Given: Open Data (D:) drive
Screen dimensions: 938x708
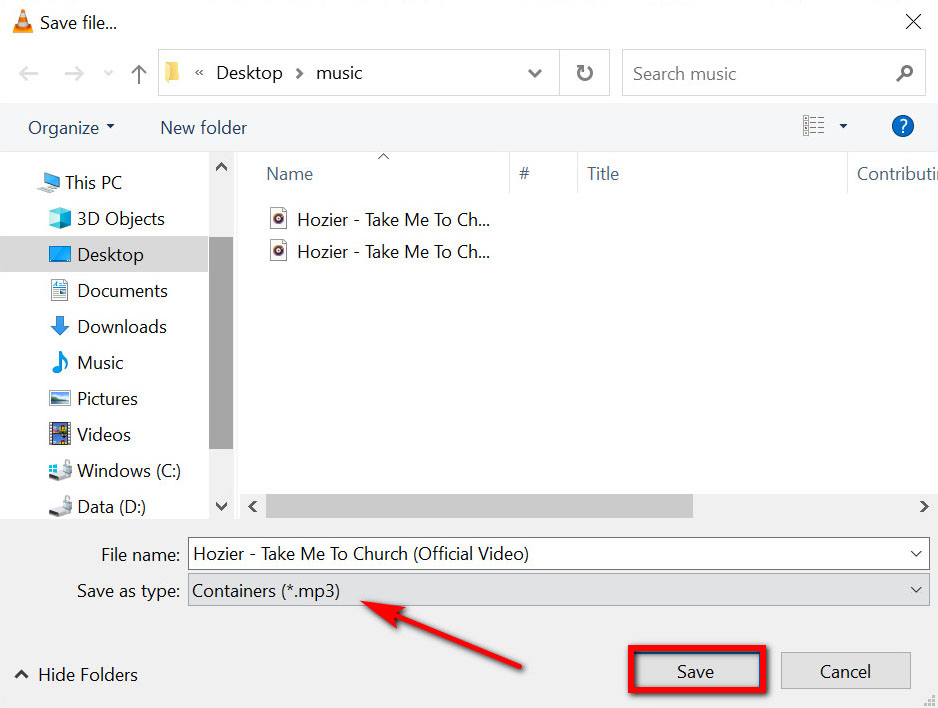Looking at the screenshot, I should 98,506.
